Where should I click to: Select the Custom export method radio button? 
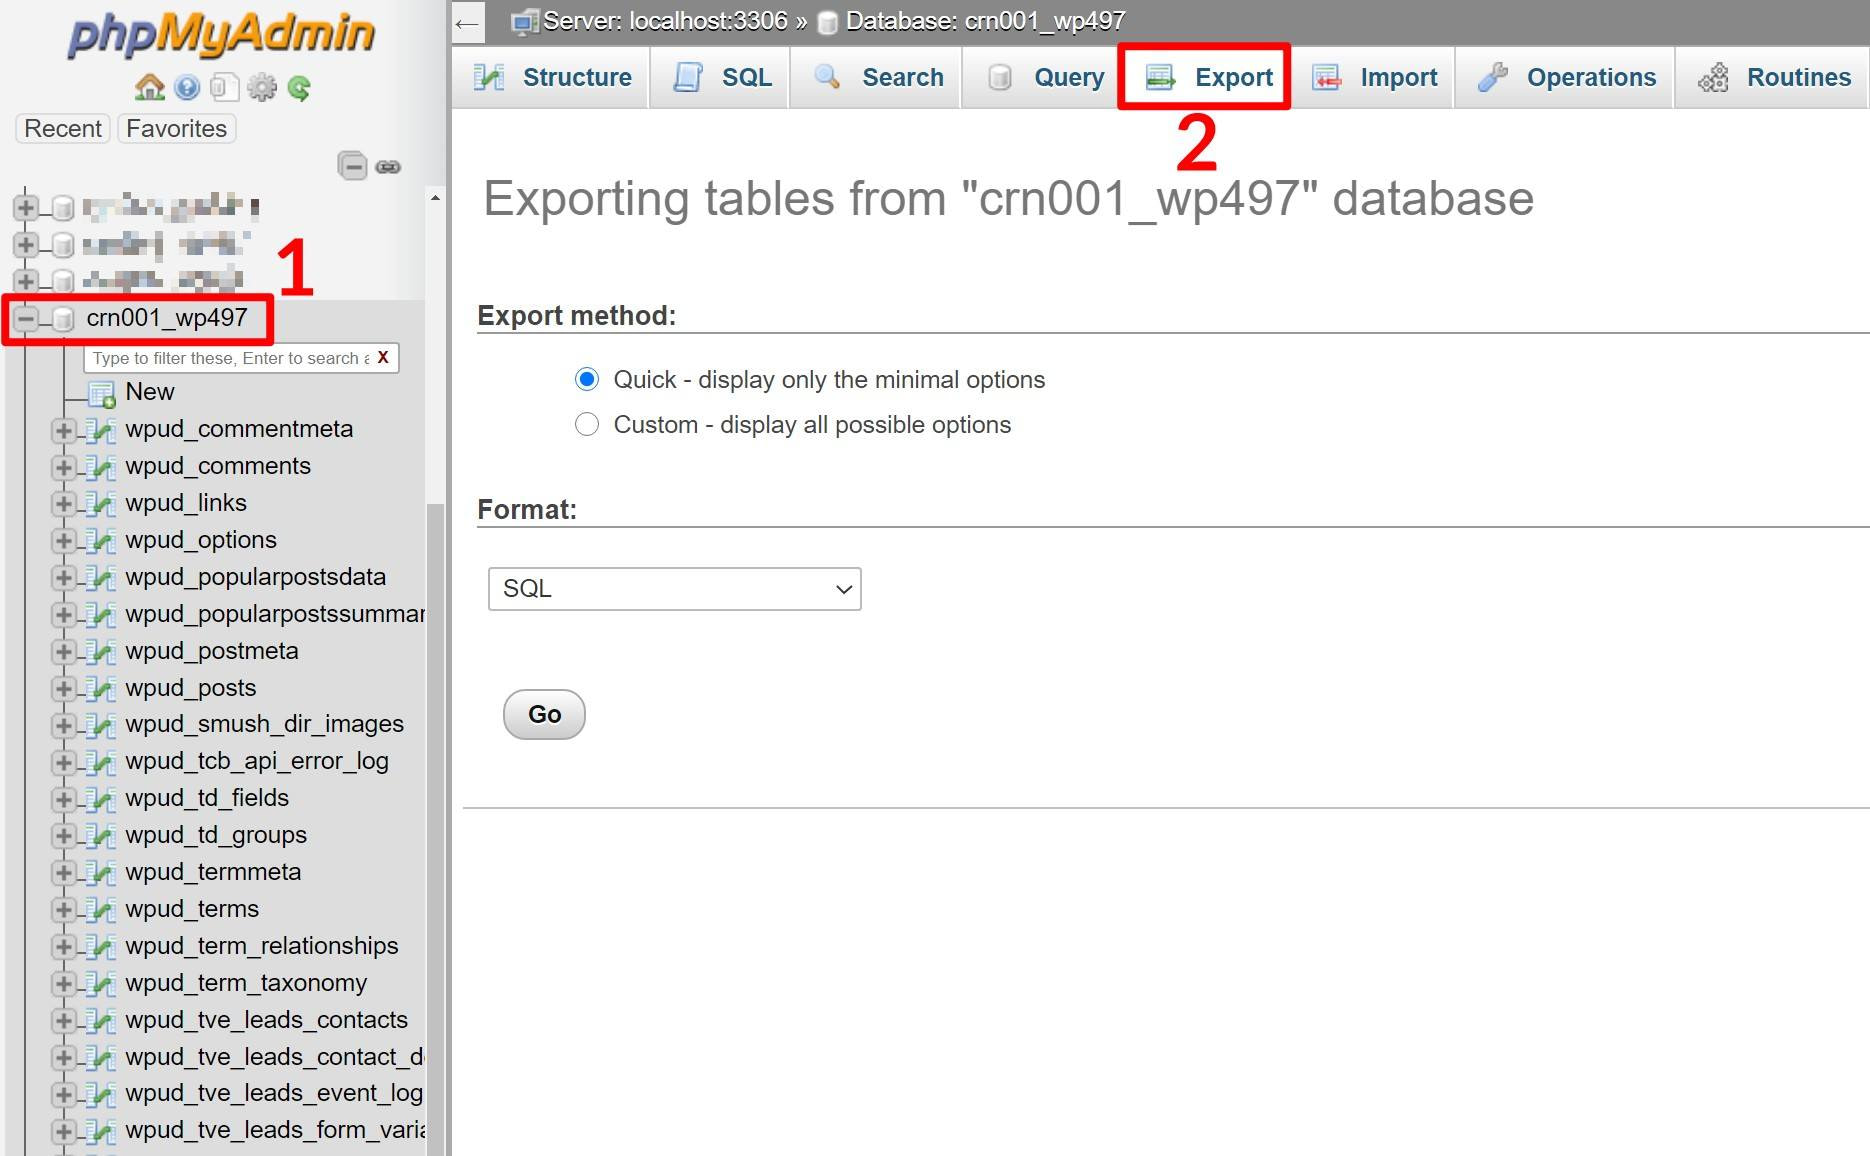(x=587, y=424)
